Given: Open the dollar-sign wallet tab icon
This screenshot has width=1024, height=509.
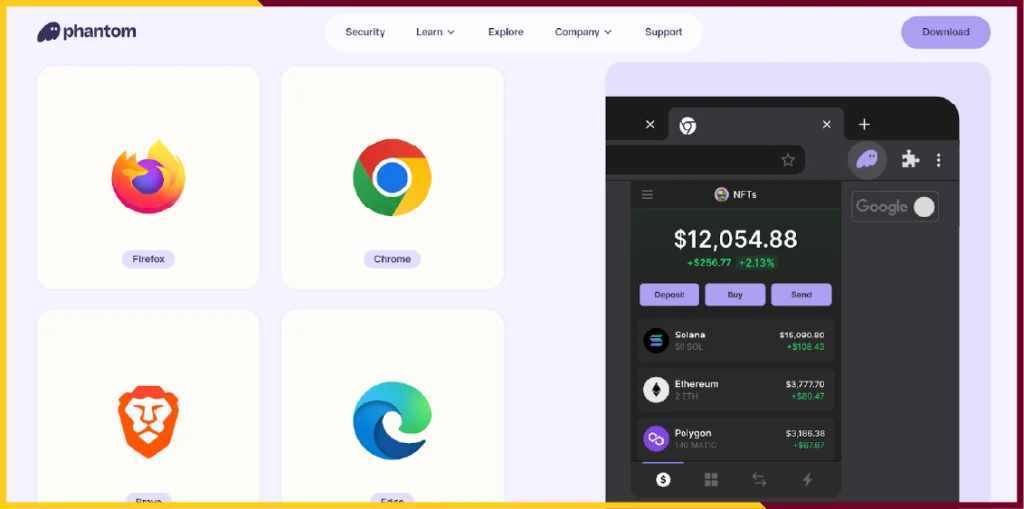Looking at the screenshot, I should coord(663,480).
